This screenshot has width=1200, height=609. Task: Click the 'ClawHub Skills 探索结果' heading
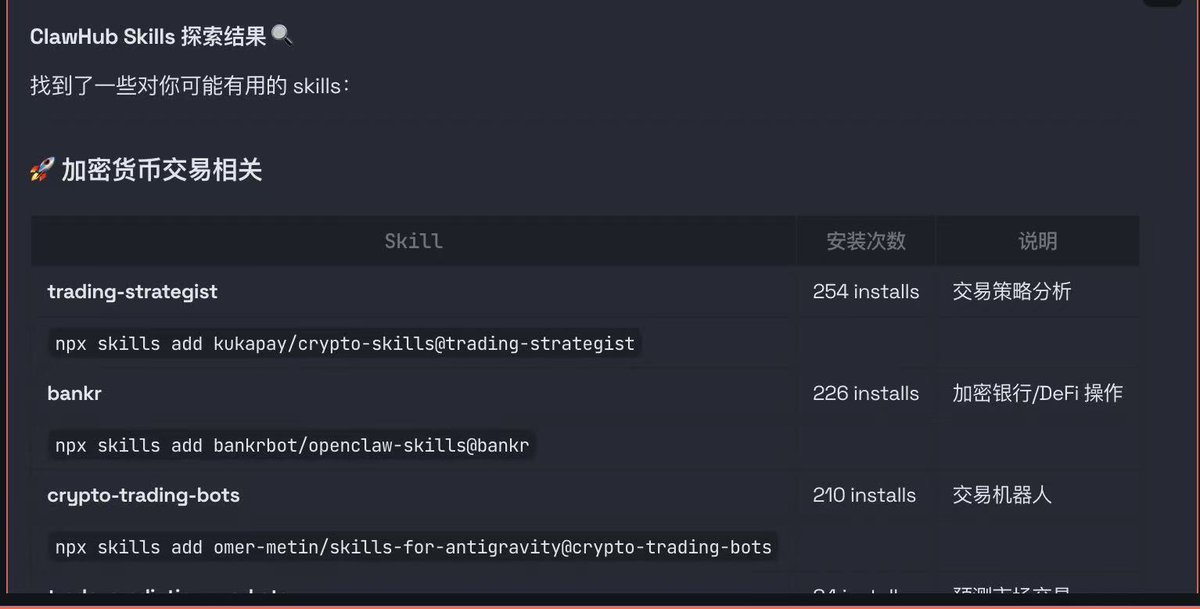[148, 36]
